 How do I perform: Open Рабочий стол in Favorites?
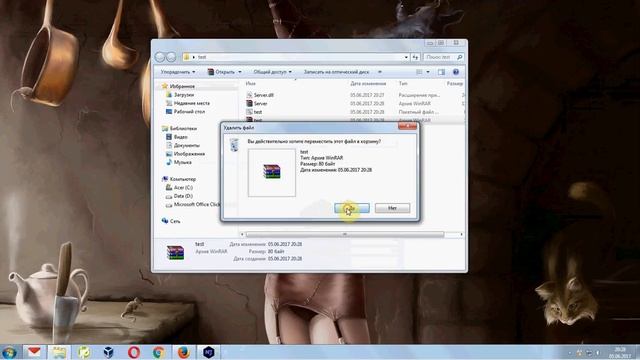coord(189,111)
